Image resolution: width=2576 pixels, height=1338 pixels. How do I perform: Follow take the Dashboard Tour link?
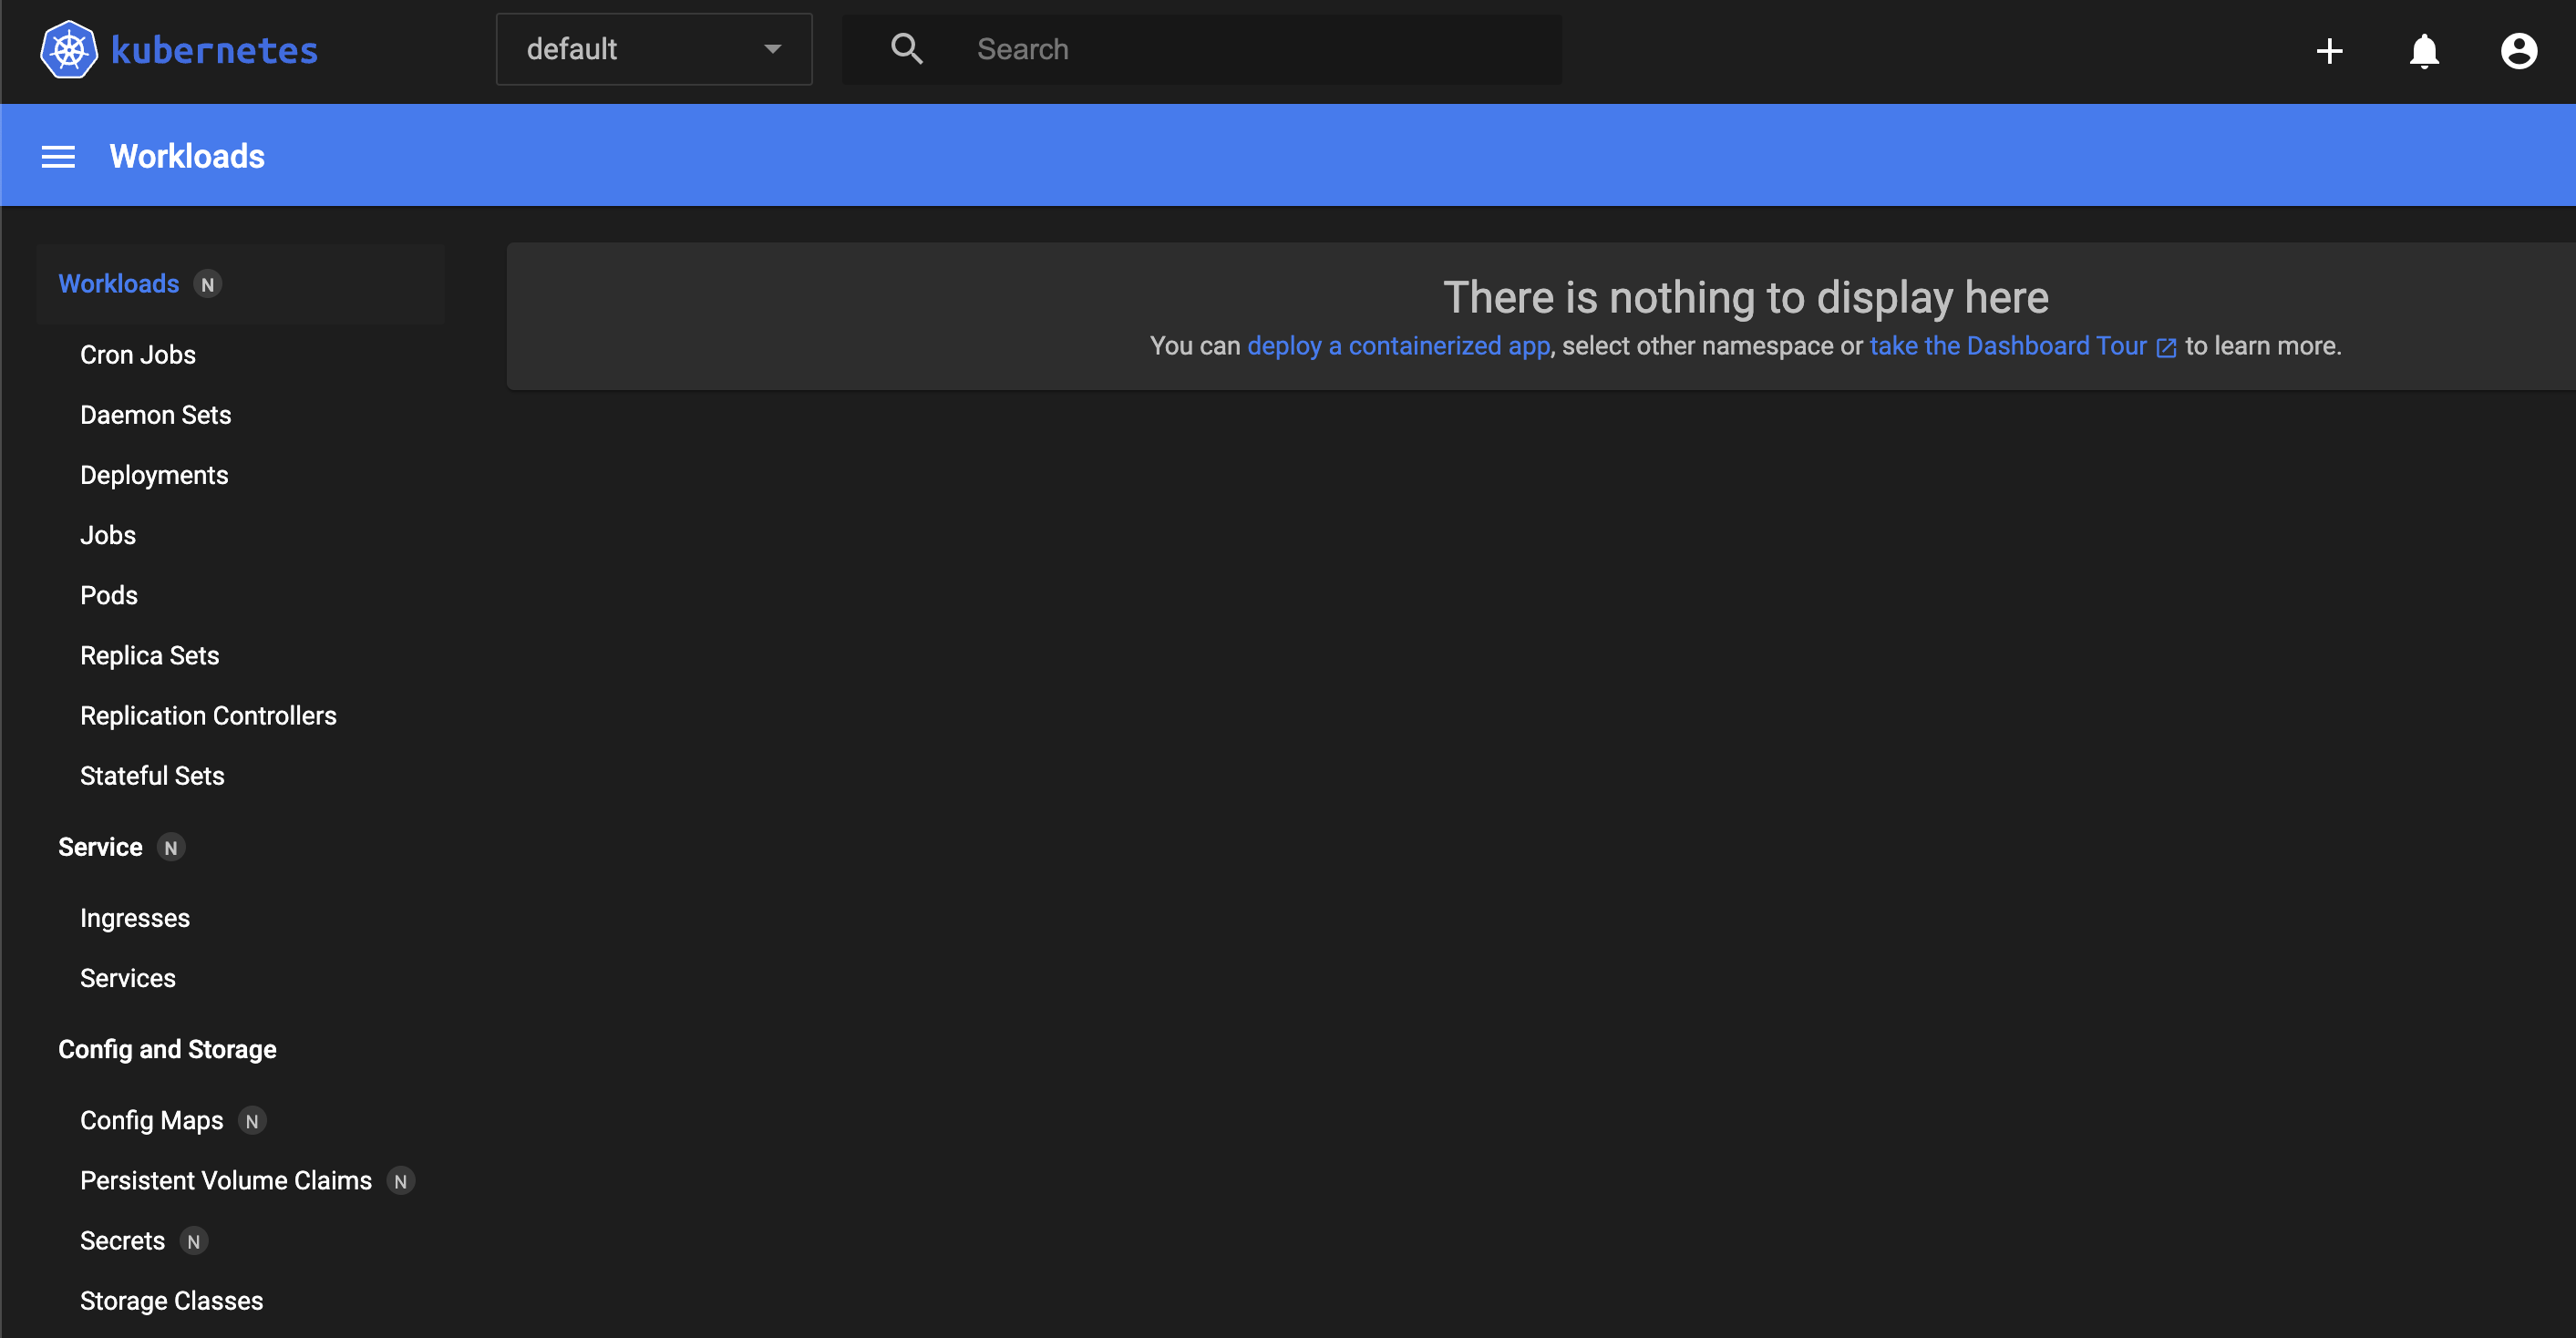point(2007,346)
